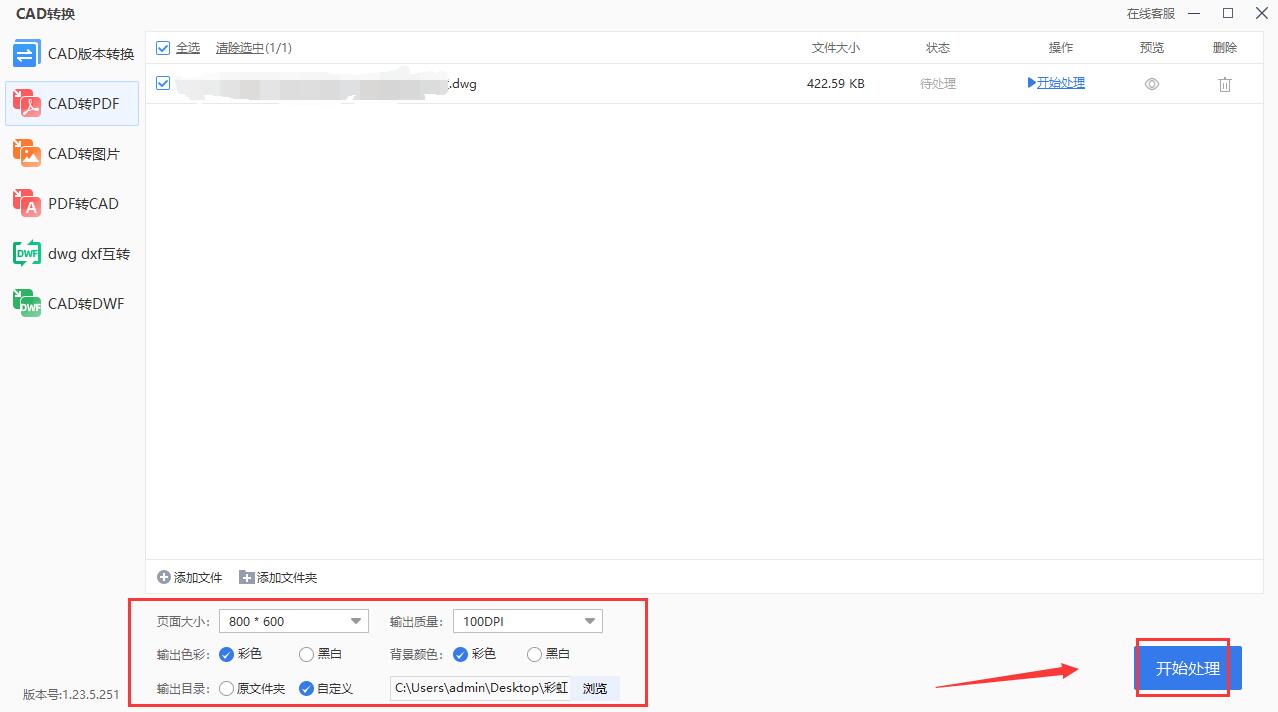
Task: Open the CAD转DWF converter
Action: click(x=70, y=303)
